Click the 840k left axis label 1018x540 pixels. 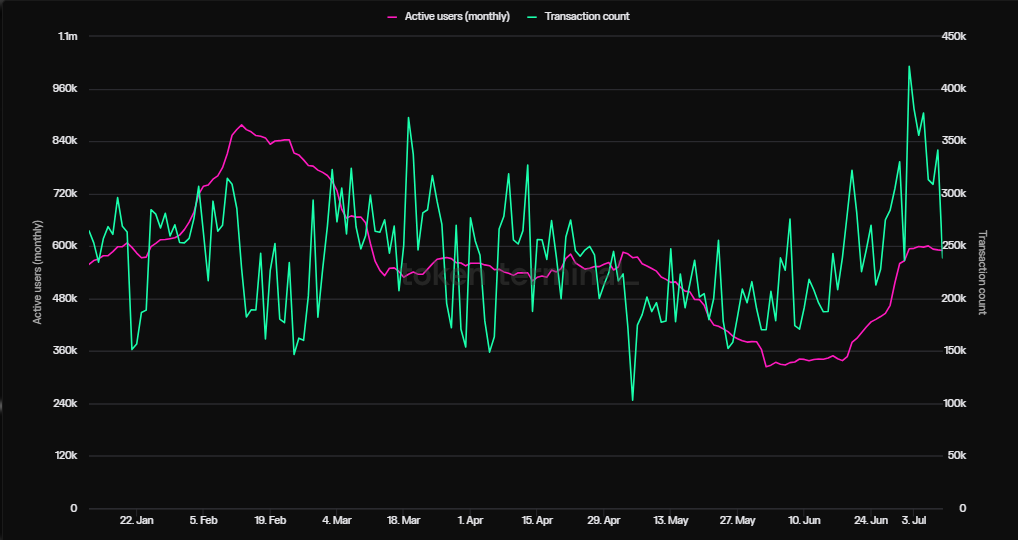point(66,141)
